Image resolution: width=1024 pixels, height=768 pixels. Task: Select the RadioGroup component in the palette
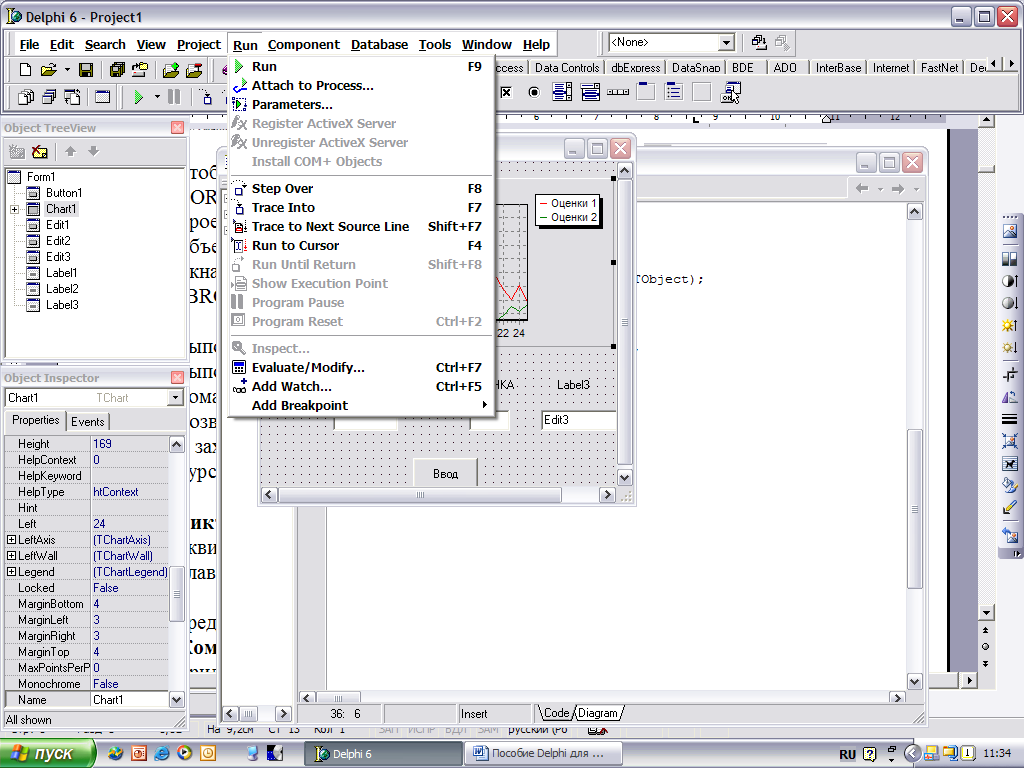tap(673, 92)
